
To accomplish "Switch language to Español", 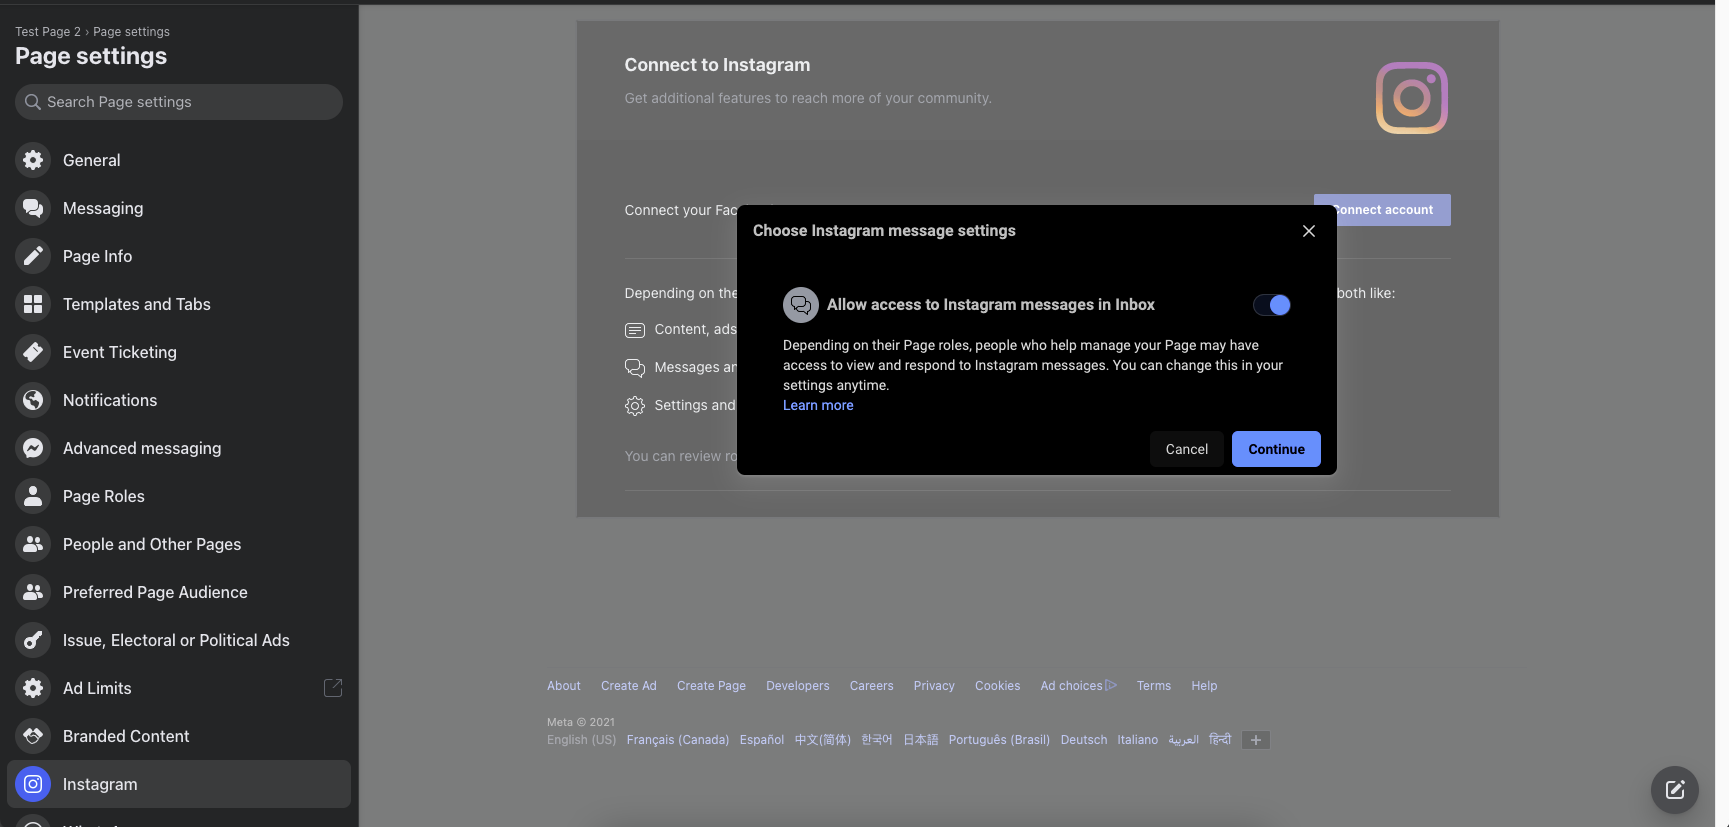I will click(762, 740).
